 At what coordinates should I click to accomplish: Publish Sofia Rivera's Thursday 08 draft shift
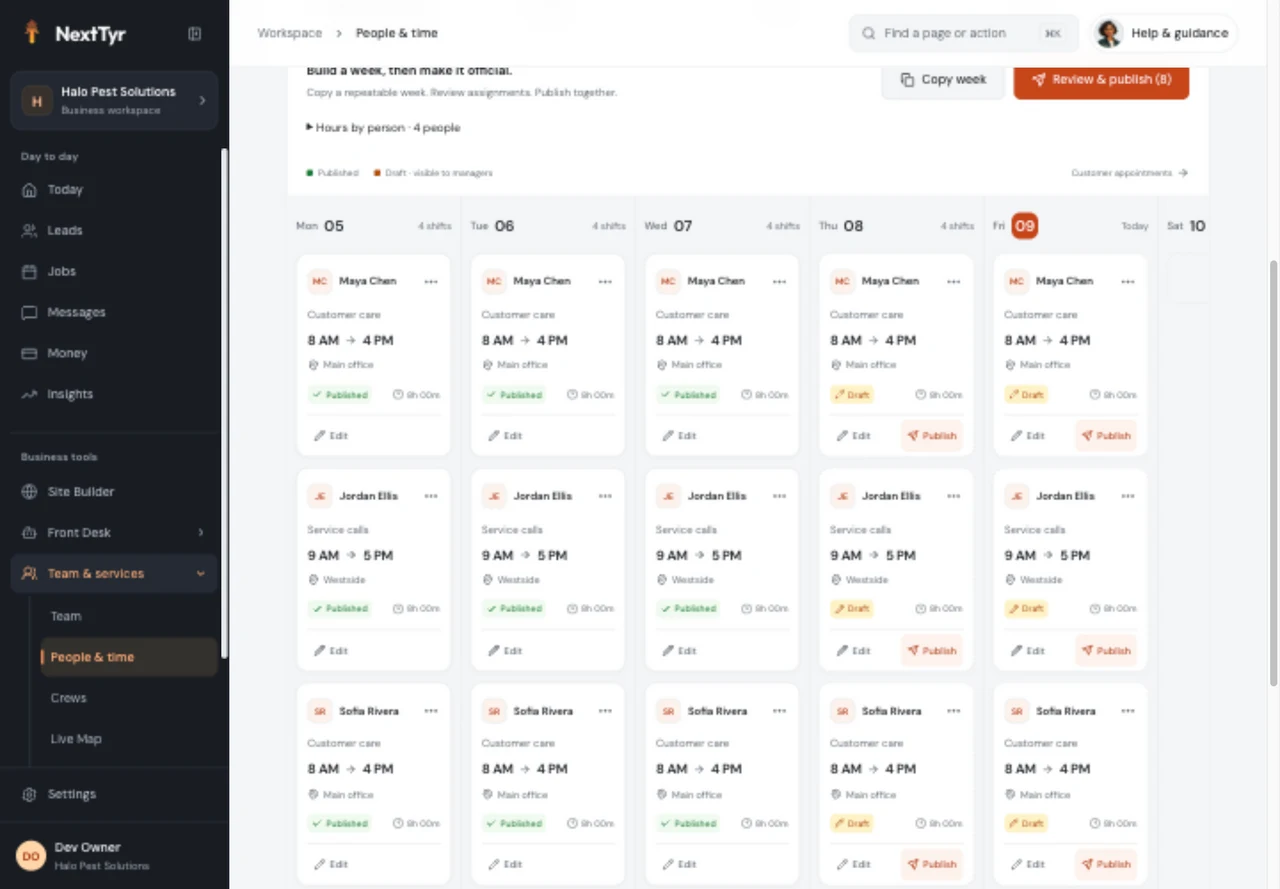tap(931, 865)
